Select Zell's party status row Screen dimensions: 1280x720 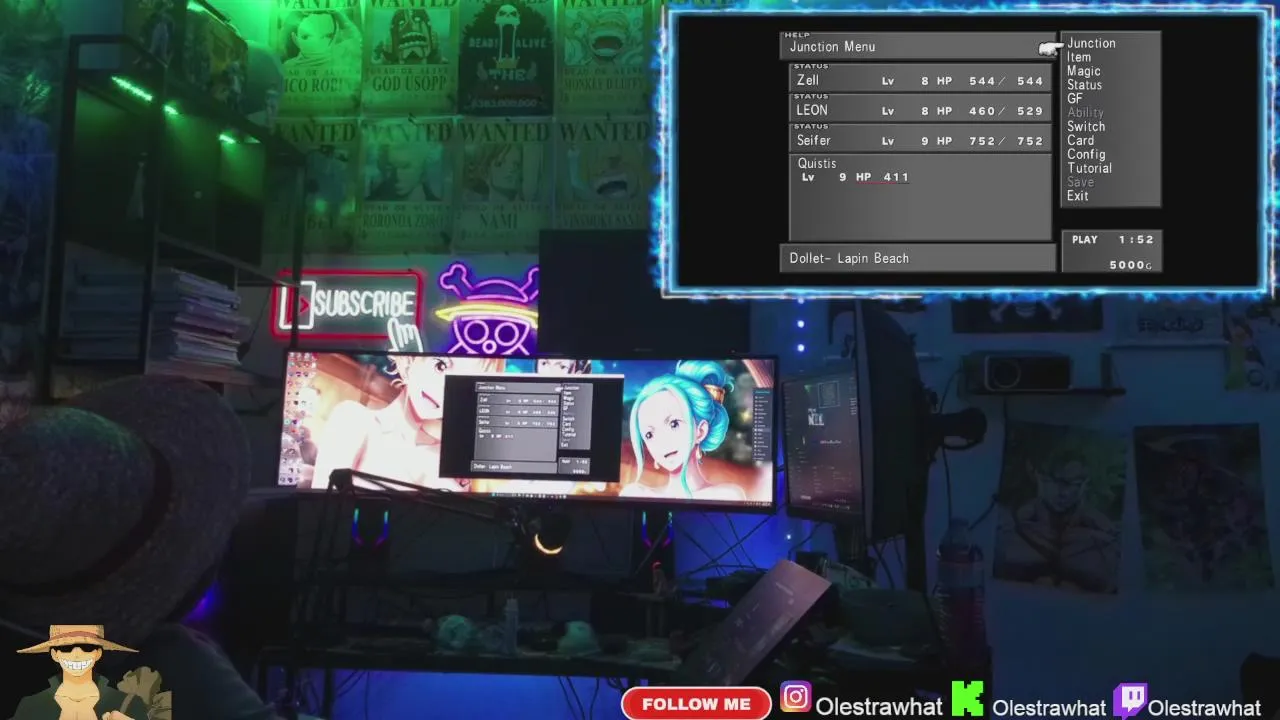point(921,80)
